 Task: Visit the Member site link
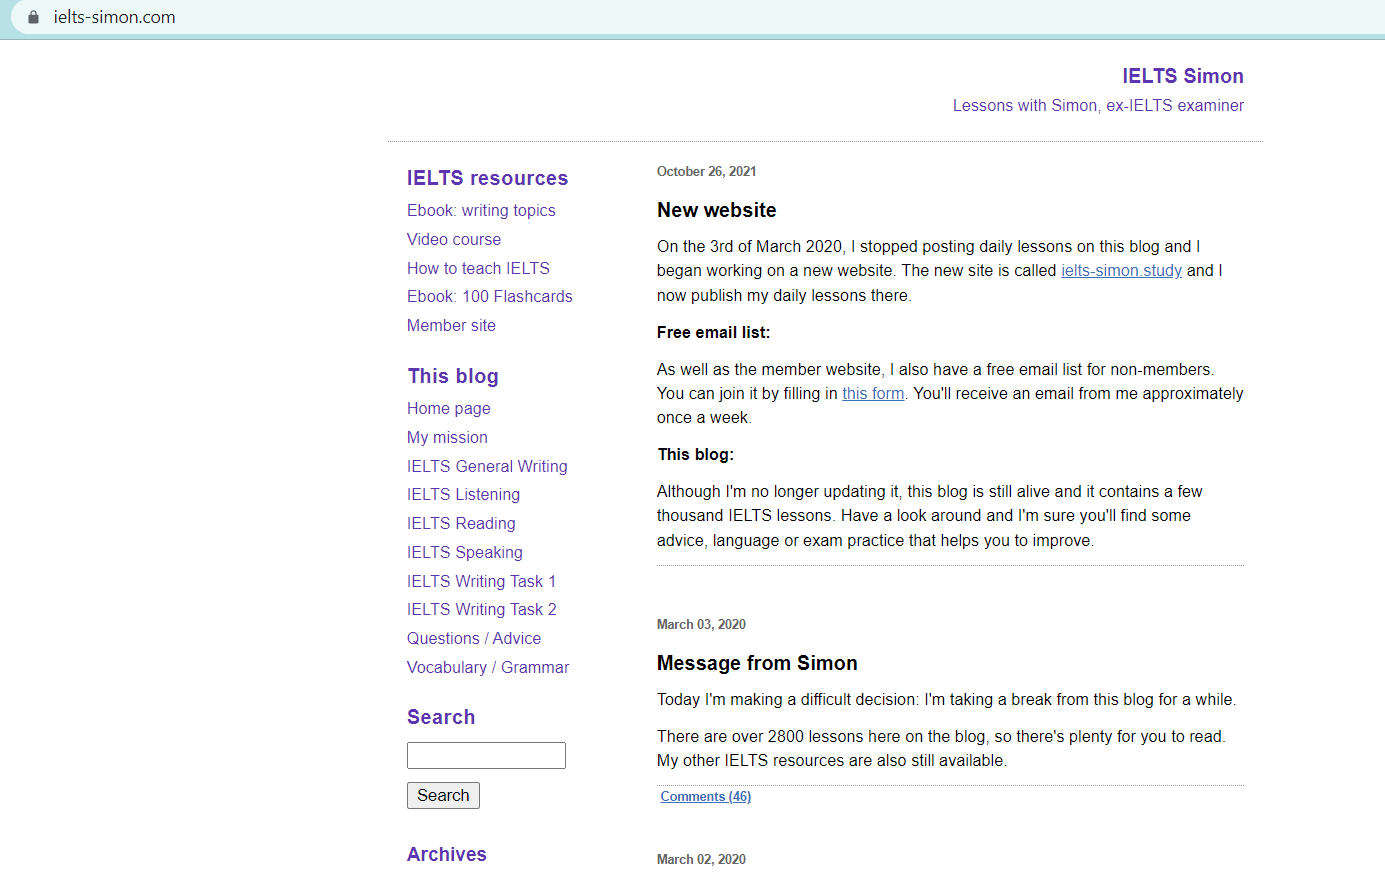click(x=451, y=325)
